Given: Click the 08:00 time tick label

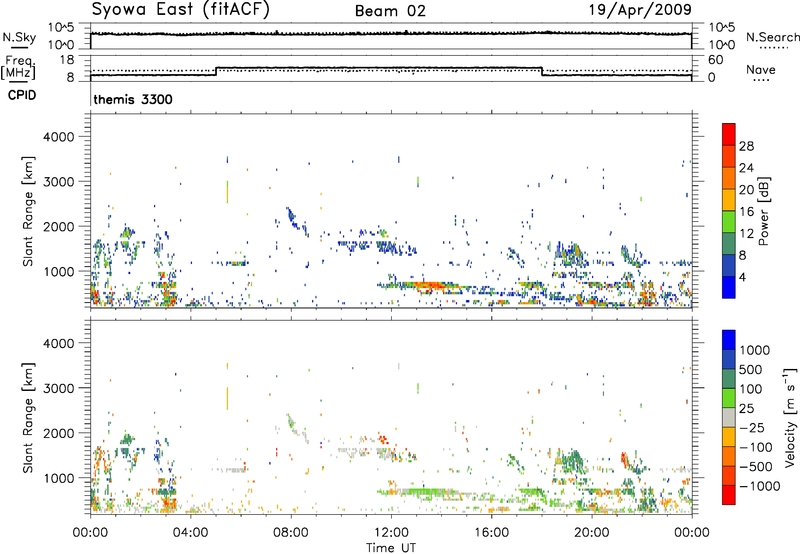Looking at the screenshot, I should 291,533.
